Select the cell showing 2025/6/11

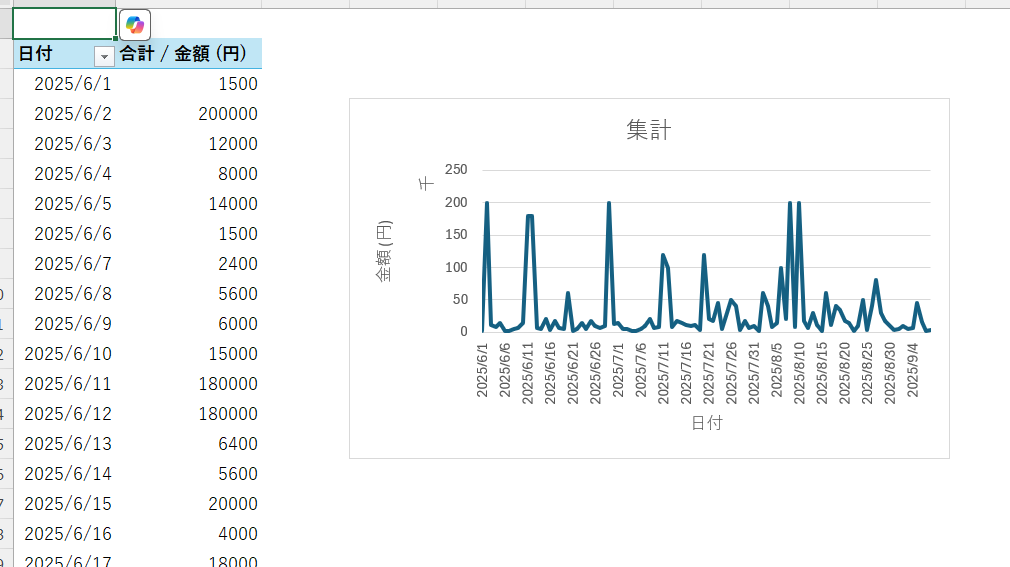coord(68,384)
